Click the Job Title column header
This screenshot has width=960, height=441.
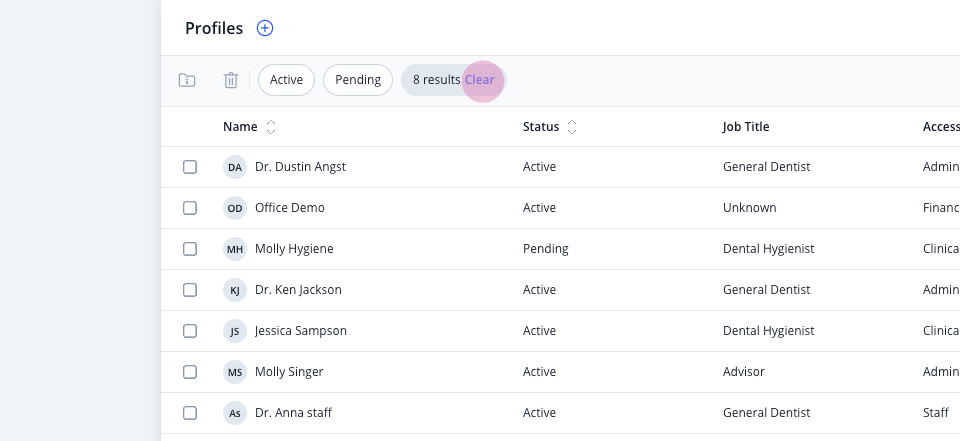pyautogui.click(x=746, y=127)
